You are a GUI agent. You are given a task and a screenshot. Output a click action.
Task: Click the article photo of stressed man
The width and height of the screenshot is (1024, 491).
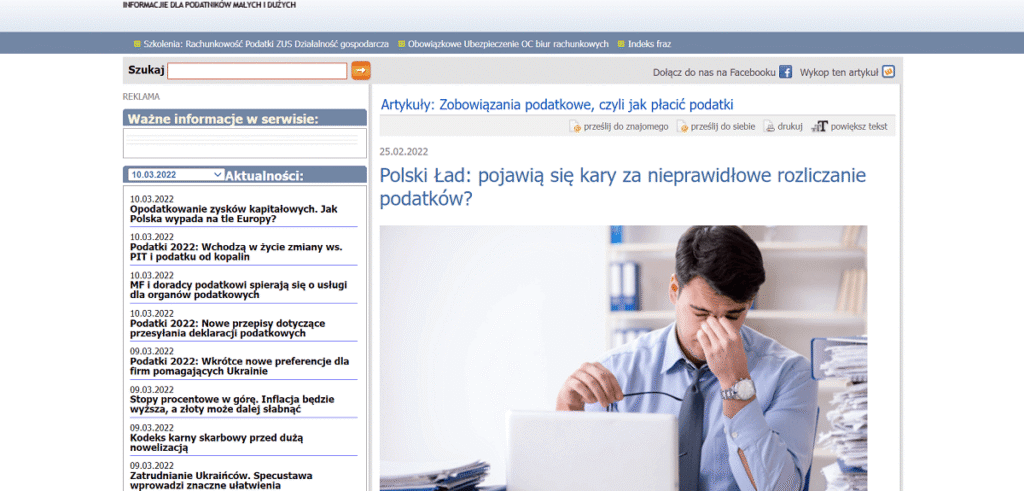click(x=623, y=357)
